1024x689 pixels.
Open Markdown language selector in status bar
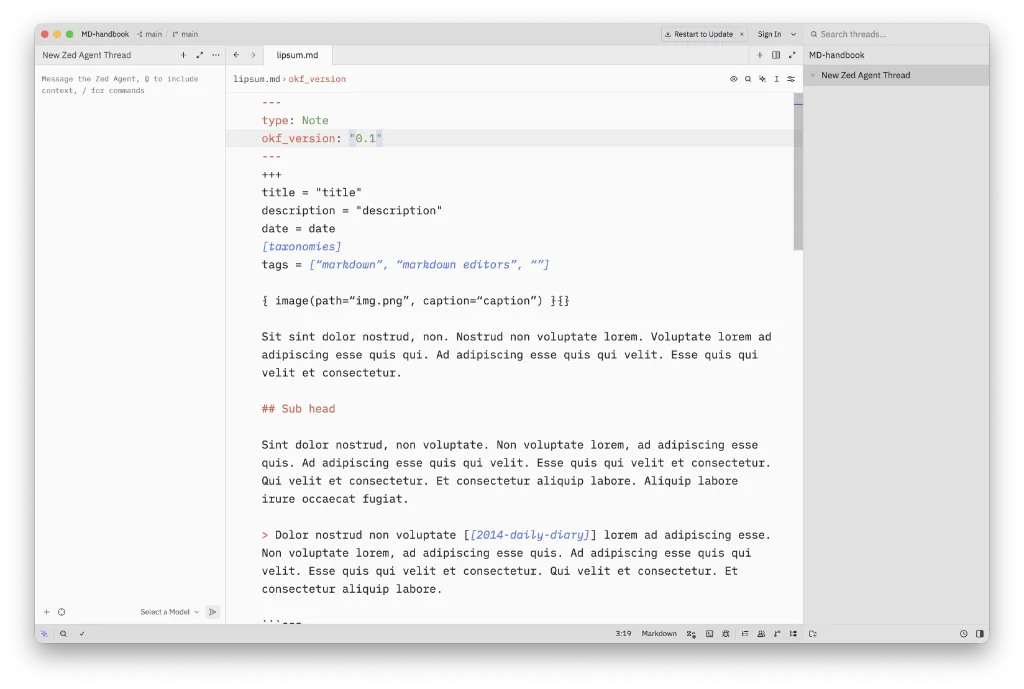(x=659, y=633)
